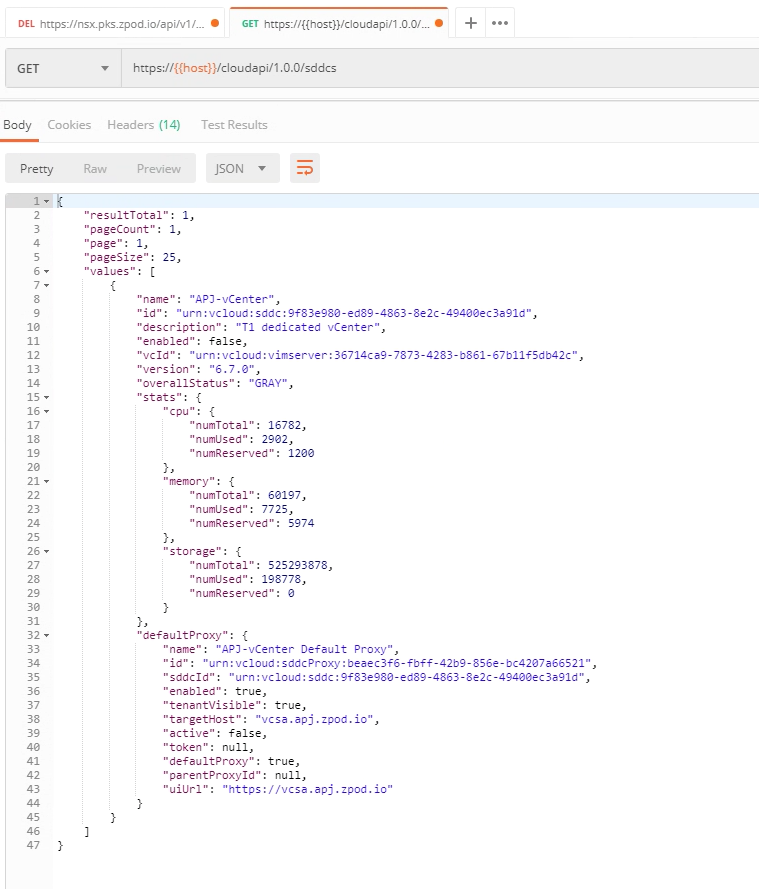Open the Cookies response tab

69,125
